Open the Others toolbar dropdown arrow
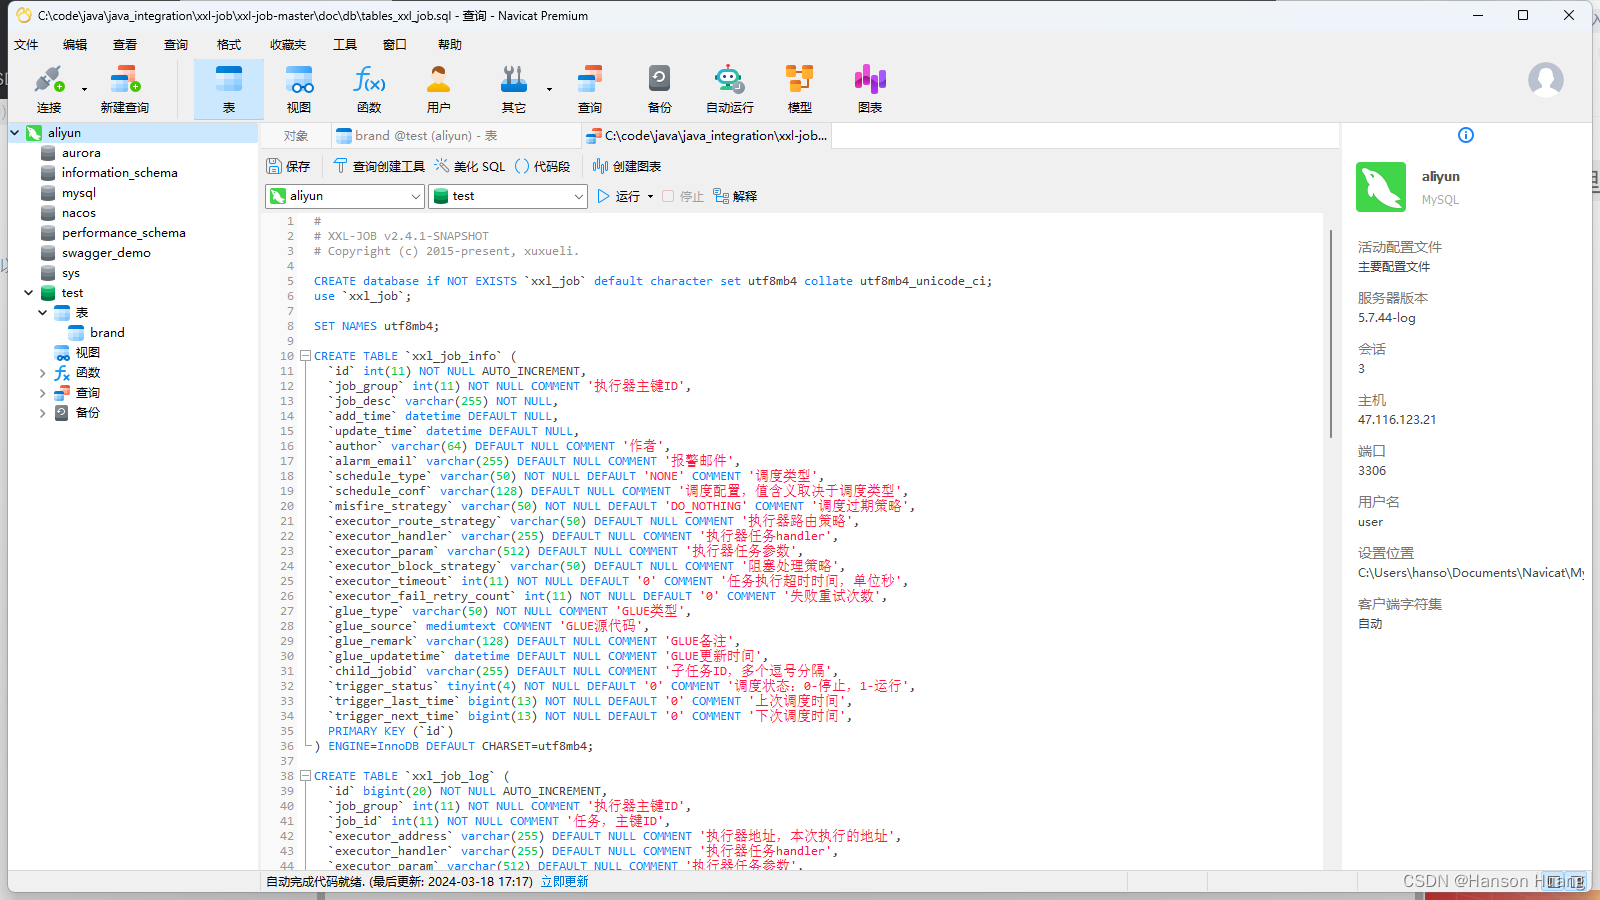 (549, 89)
